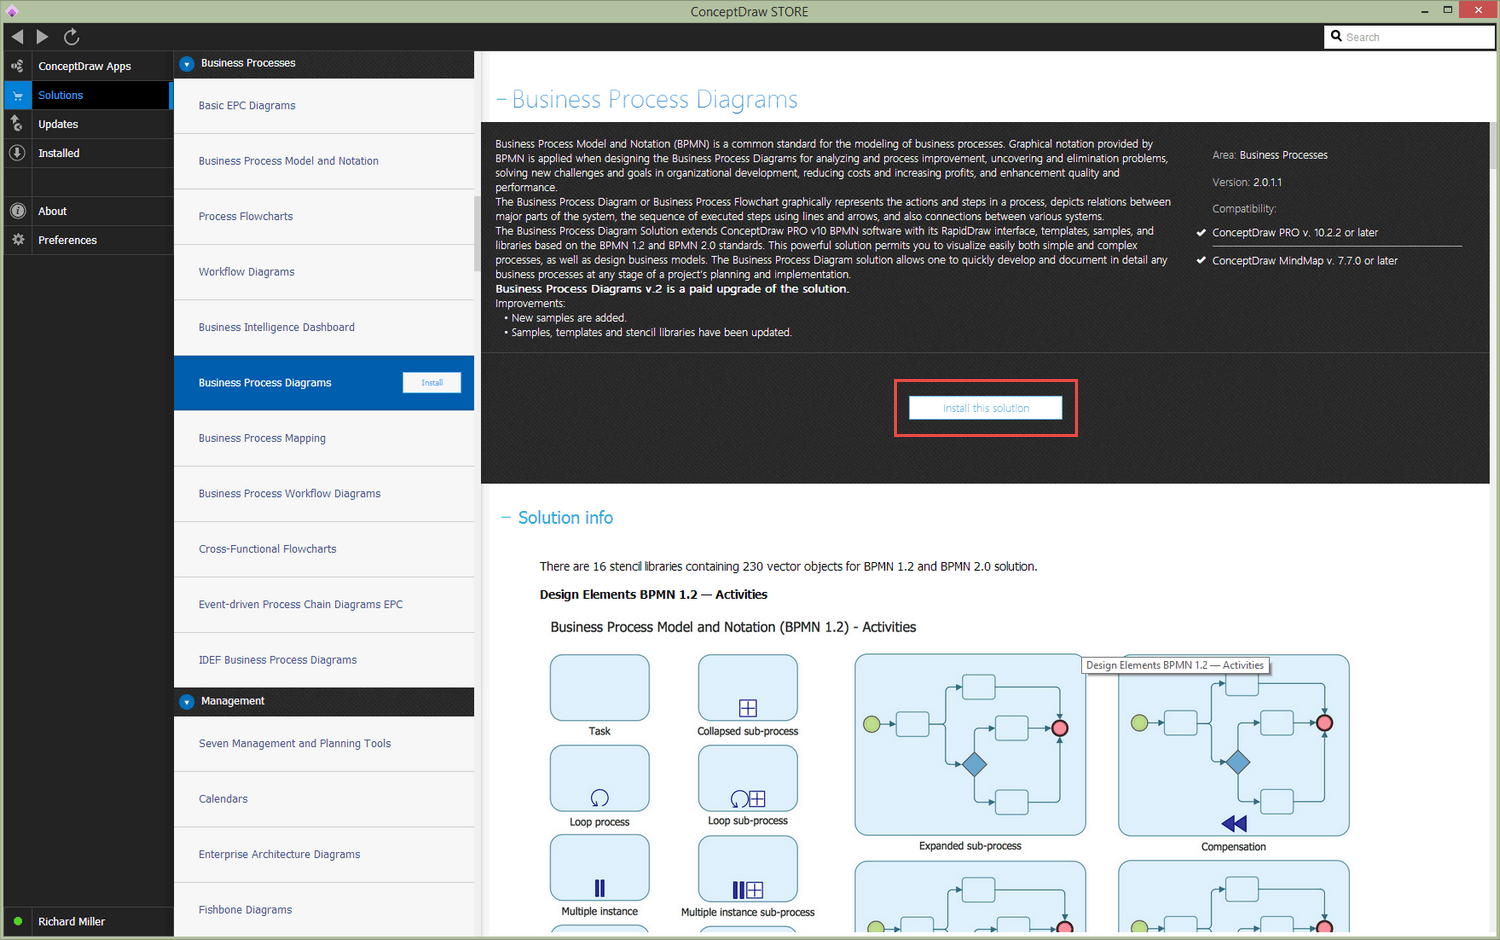Click the ConceptDraw logo in title bar

(11, 11)
